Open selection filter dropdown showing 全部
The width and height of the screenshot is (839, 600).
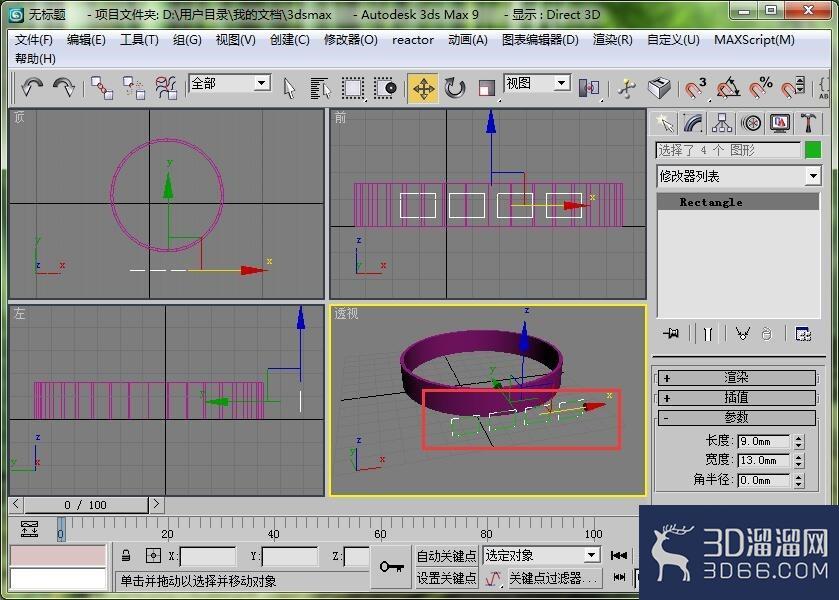tap(230, 83)
